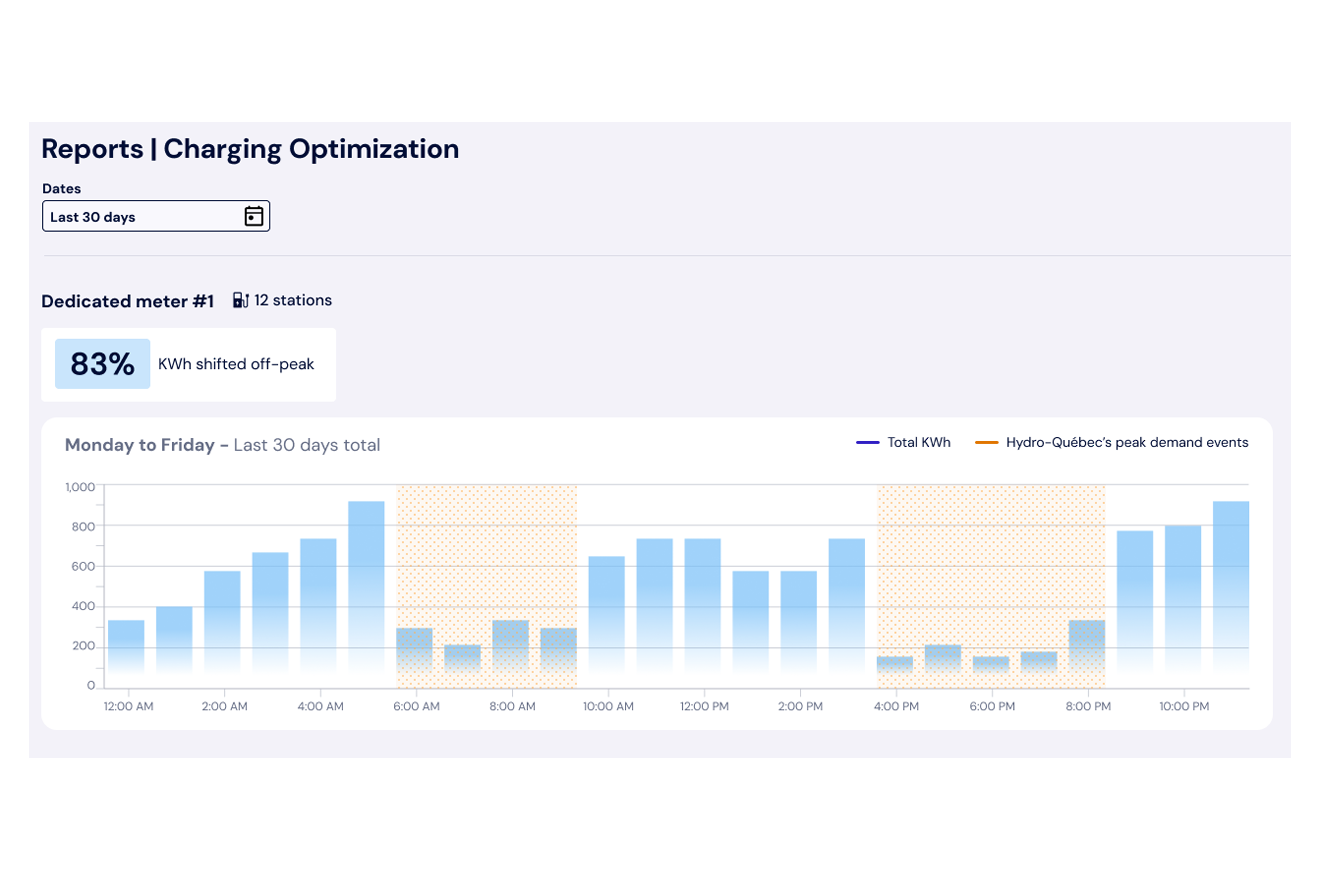Select the Reports | Charging Optimization heading
The image size is (1320, 880).
pos(250,148)
